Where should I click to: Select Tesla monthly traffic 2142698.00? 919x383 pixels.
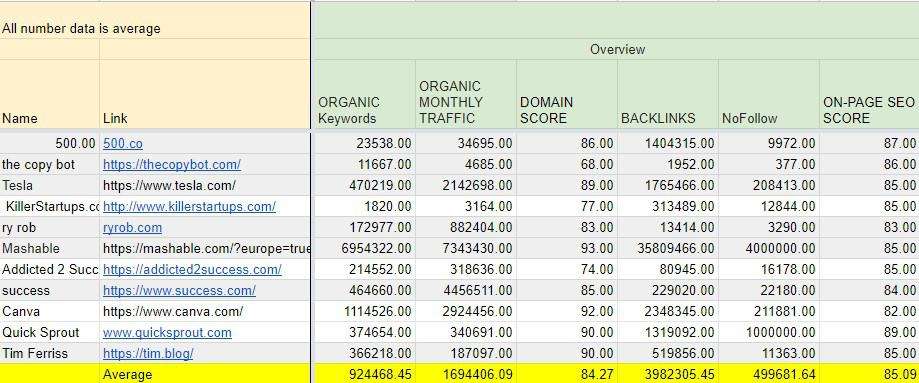click(x=466, y=185)
